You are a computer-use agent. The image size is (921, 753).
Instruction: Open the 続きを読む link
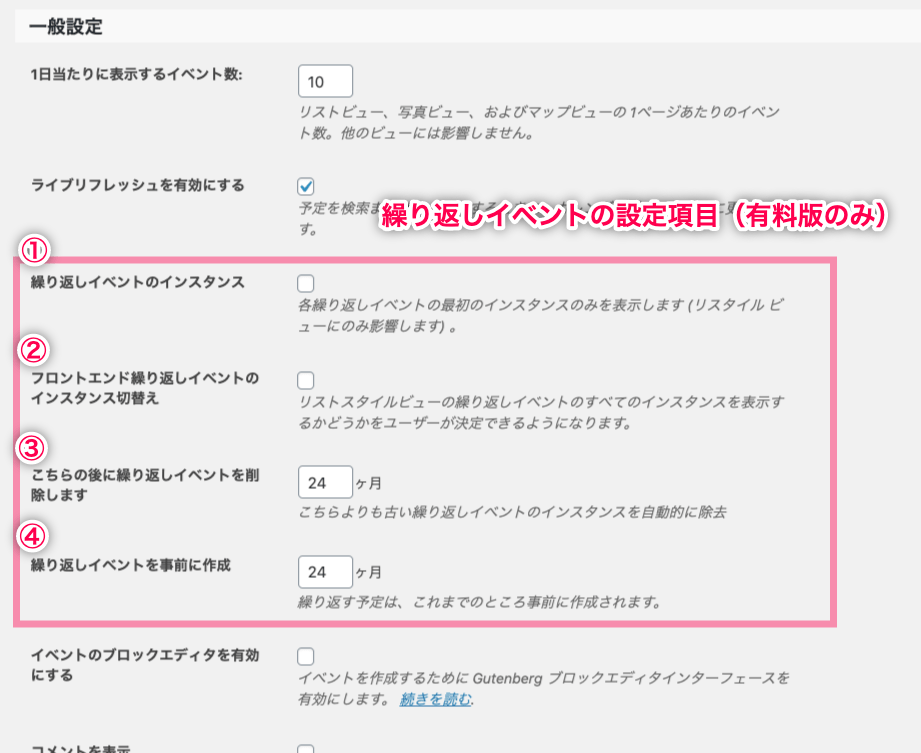[435, 700]
